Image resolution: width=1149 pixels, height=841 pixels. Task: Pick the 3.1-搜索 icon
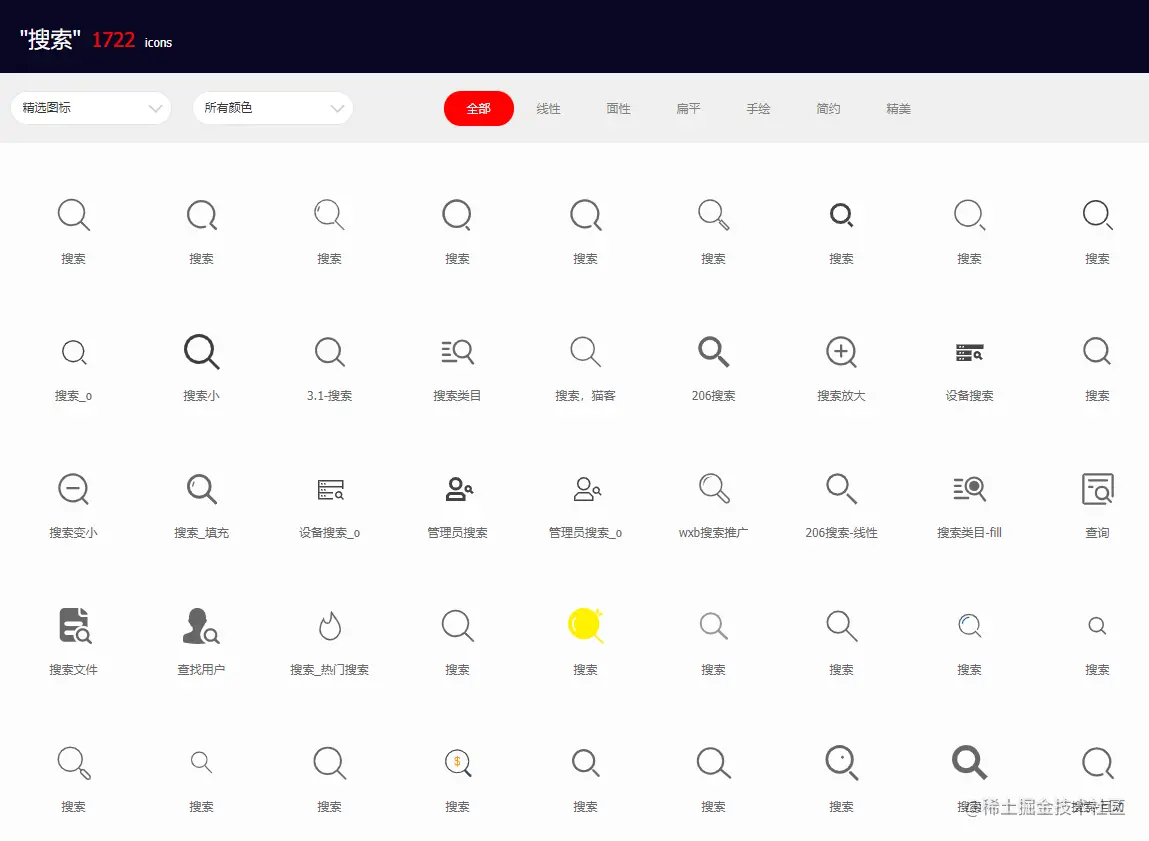pos(330,352)
